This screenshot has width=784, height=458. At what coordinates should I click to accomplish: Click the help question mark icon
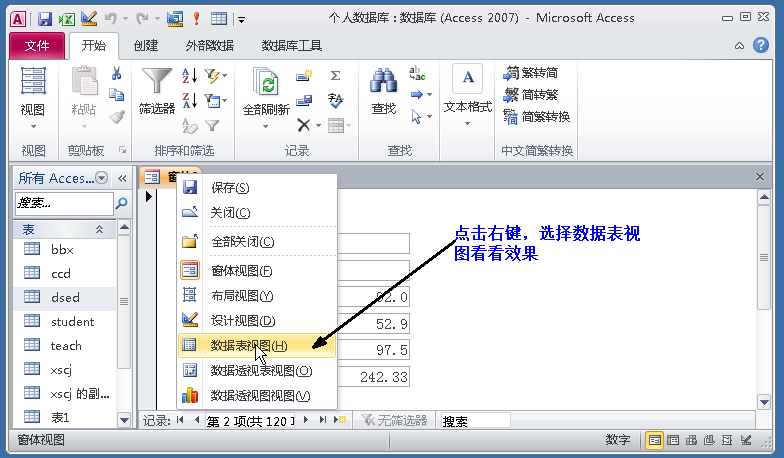point(761,46)
